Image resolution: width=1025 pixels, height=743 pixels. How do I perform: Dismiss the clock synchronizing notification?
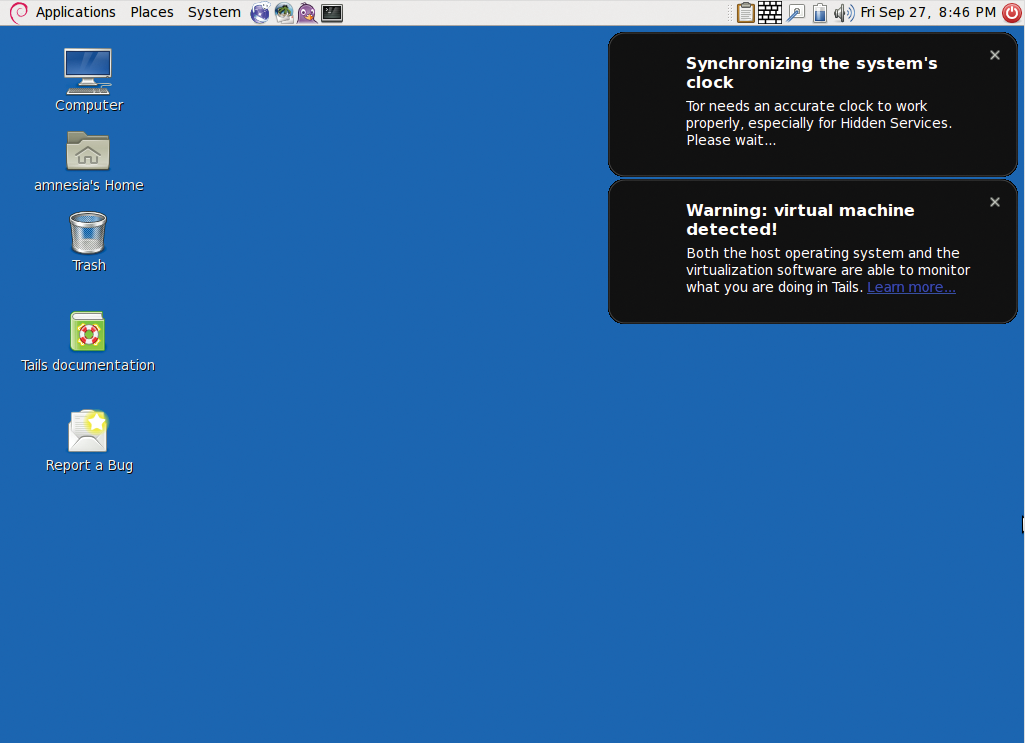pyautogui.click(x=995, y=56)
